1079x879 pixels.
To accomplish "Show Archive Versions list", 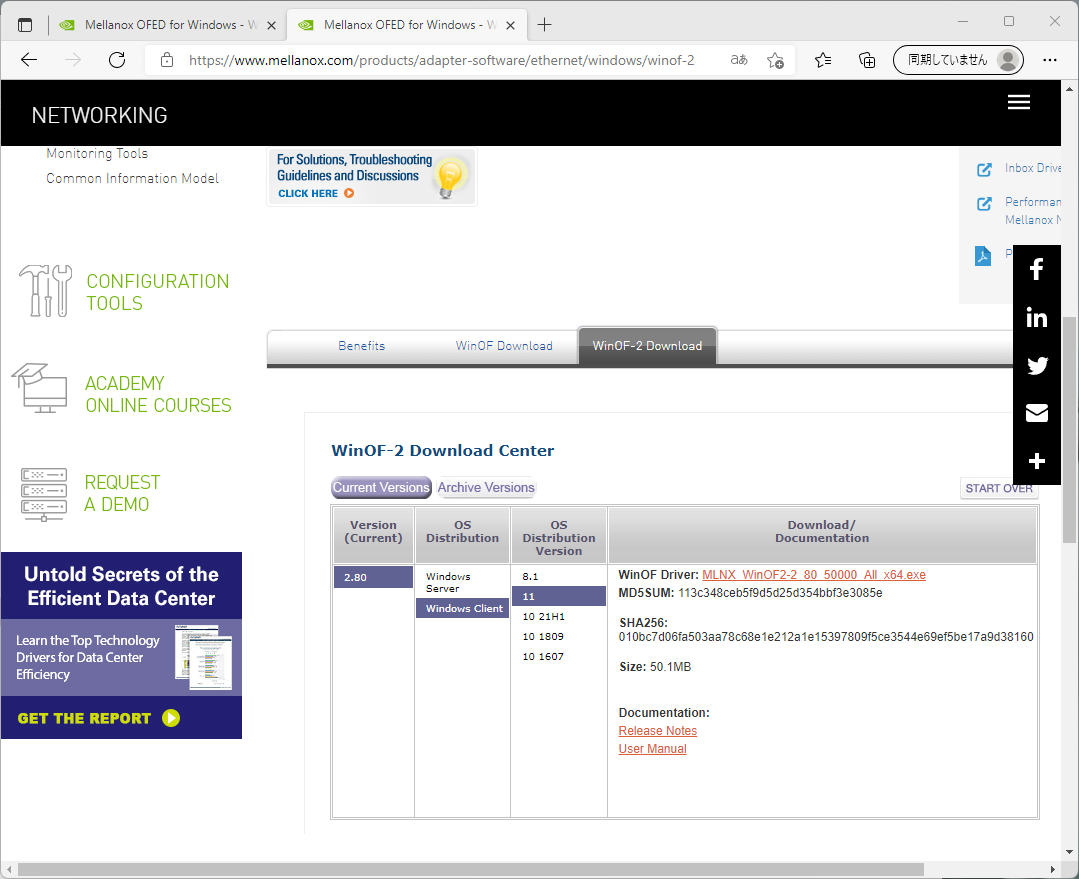I will coord(486,487).
